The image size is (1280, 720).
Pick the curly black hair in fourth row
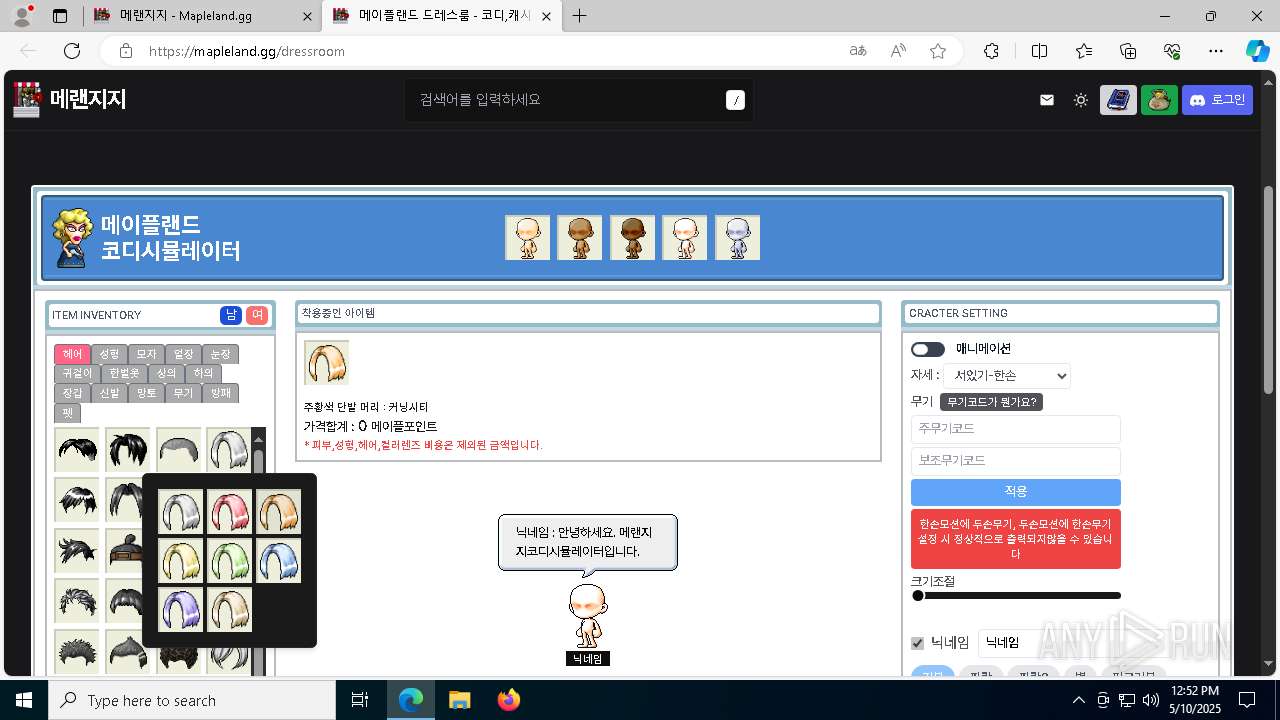point(77,600)
